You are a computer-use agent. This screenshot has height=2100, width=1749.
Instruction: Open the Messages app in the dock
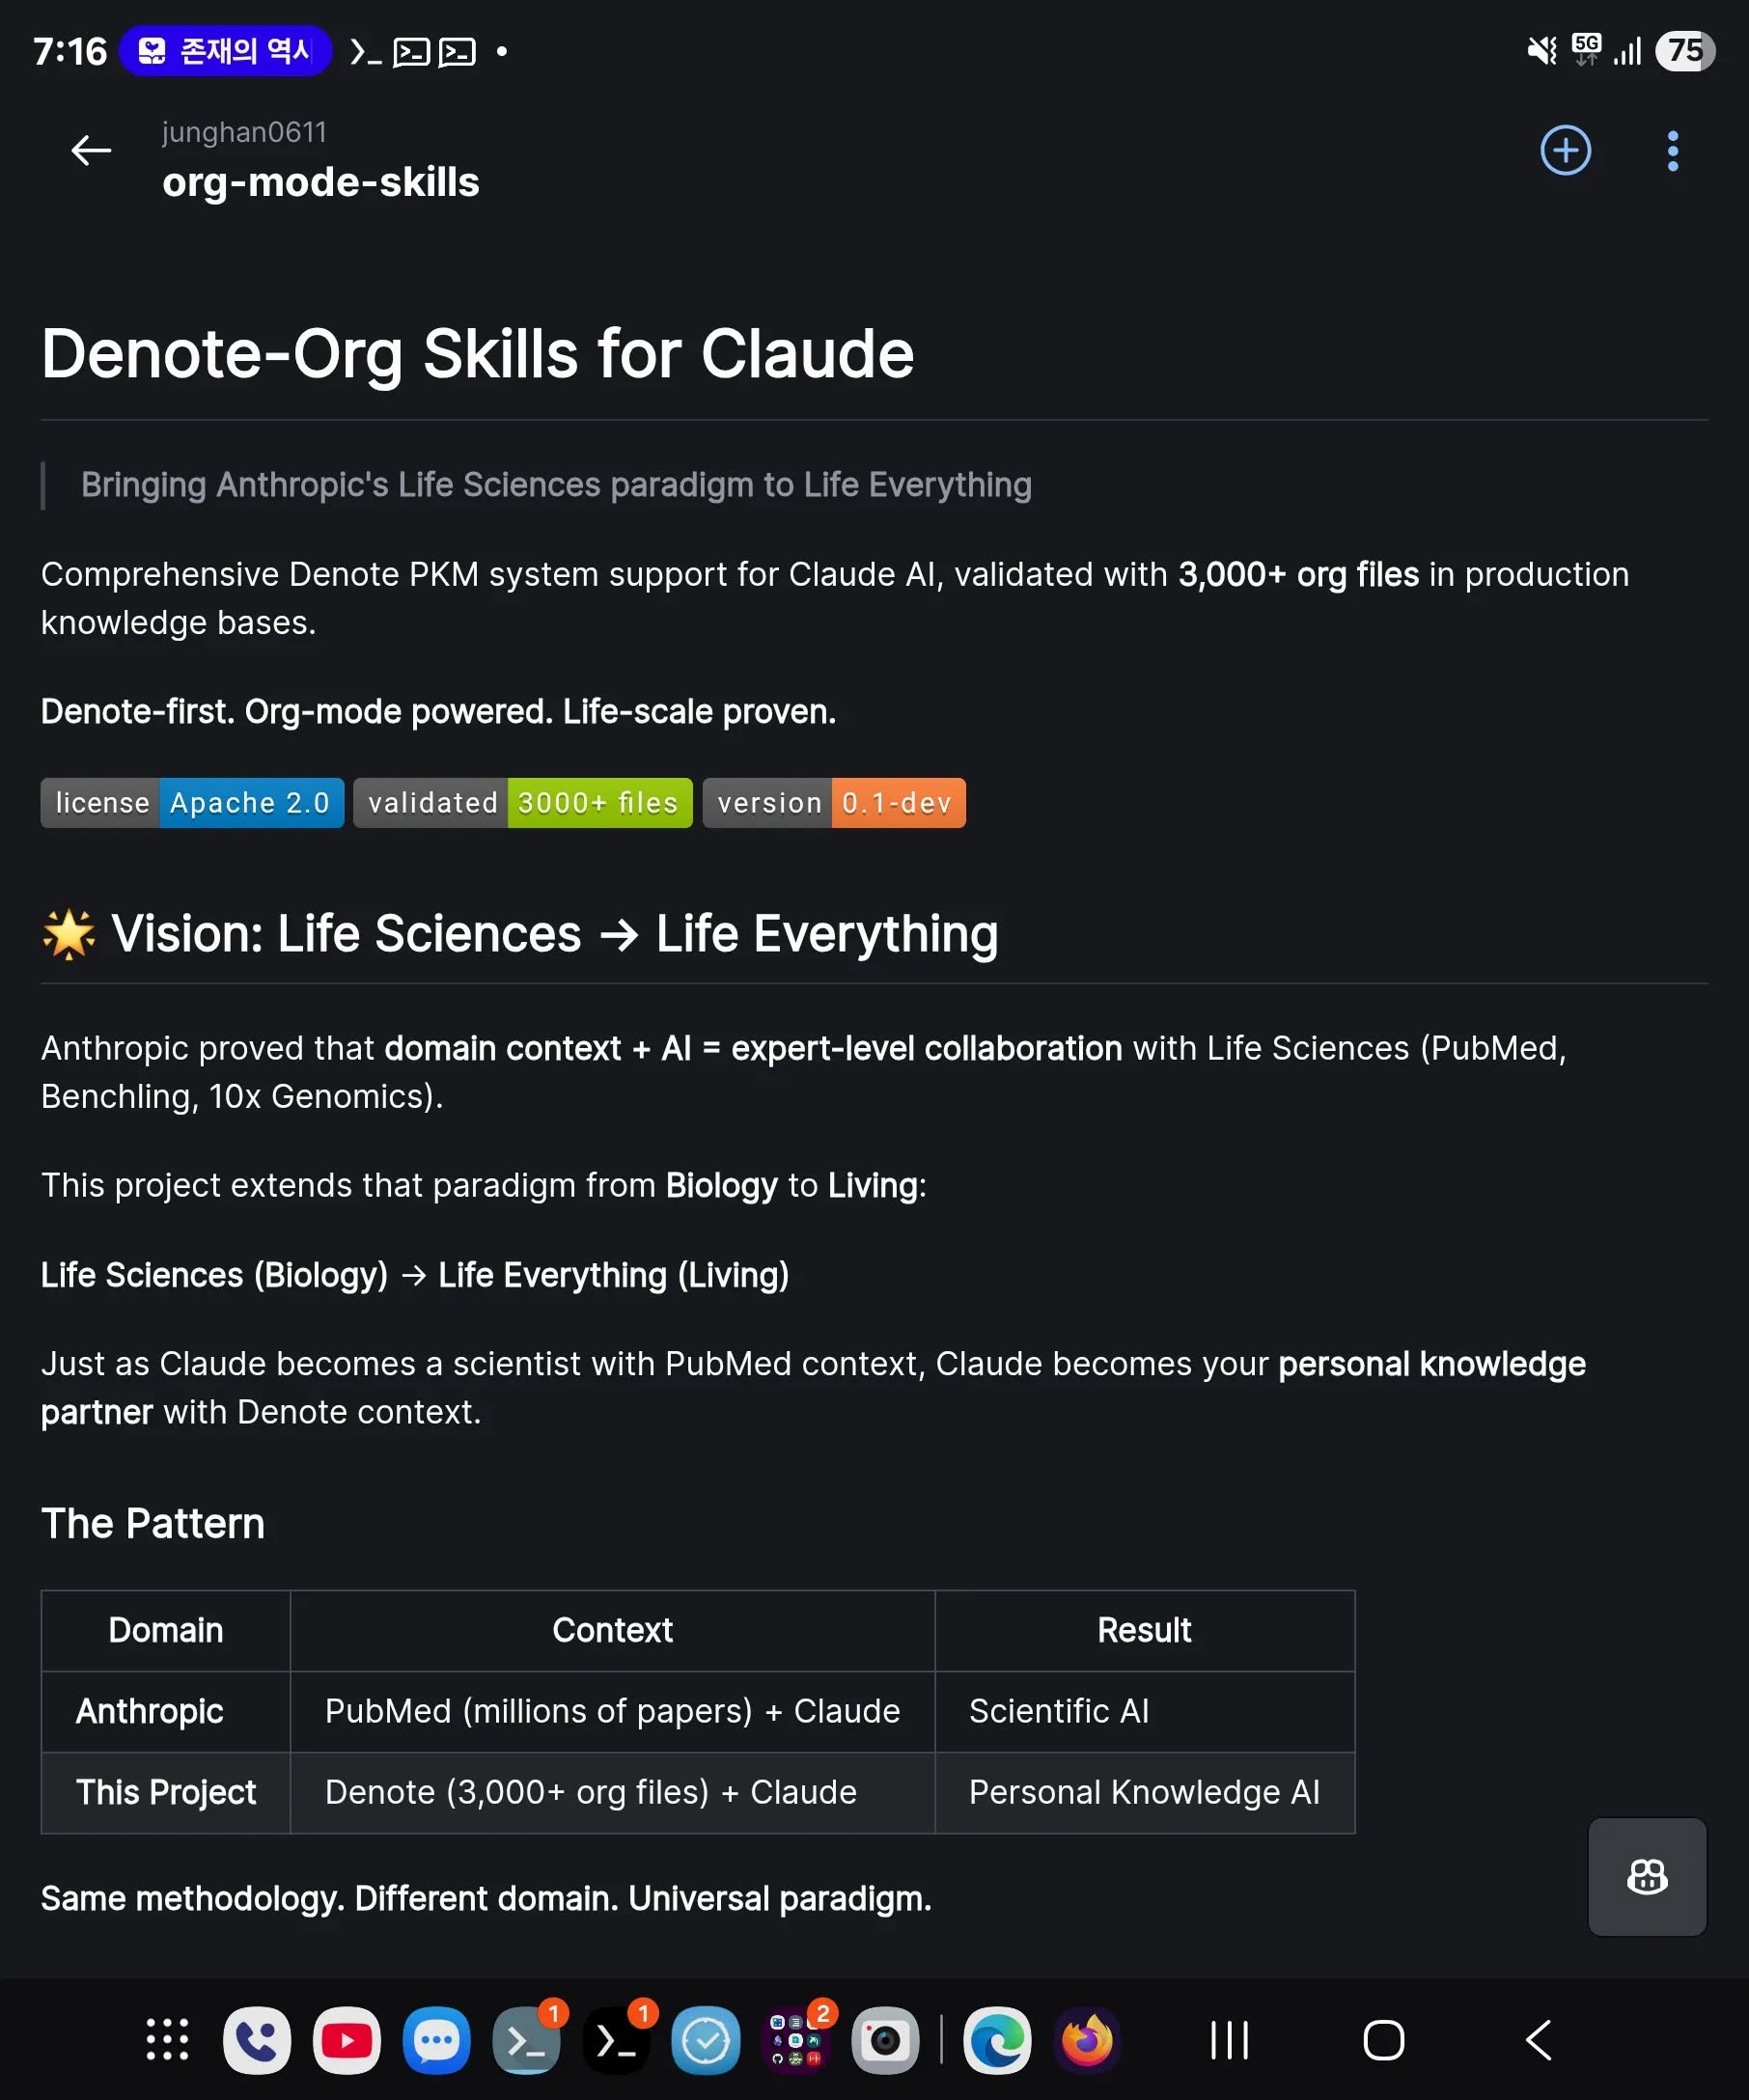pyautogui.click(x=436, y=2040)
